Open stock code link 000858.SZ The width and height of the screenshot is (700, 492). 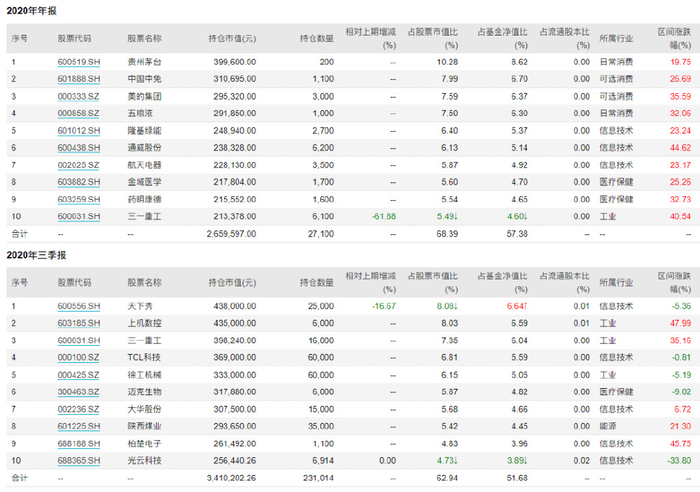(78, 113)
